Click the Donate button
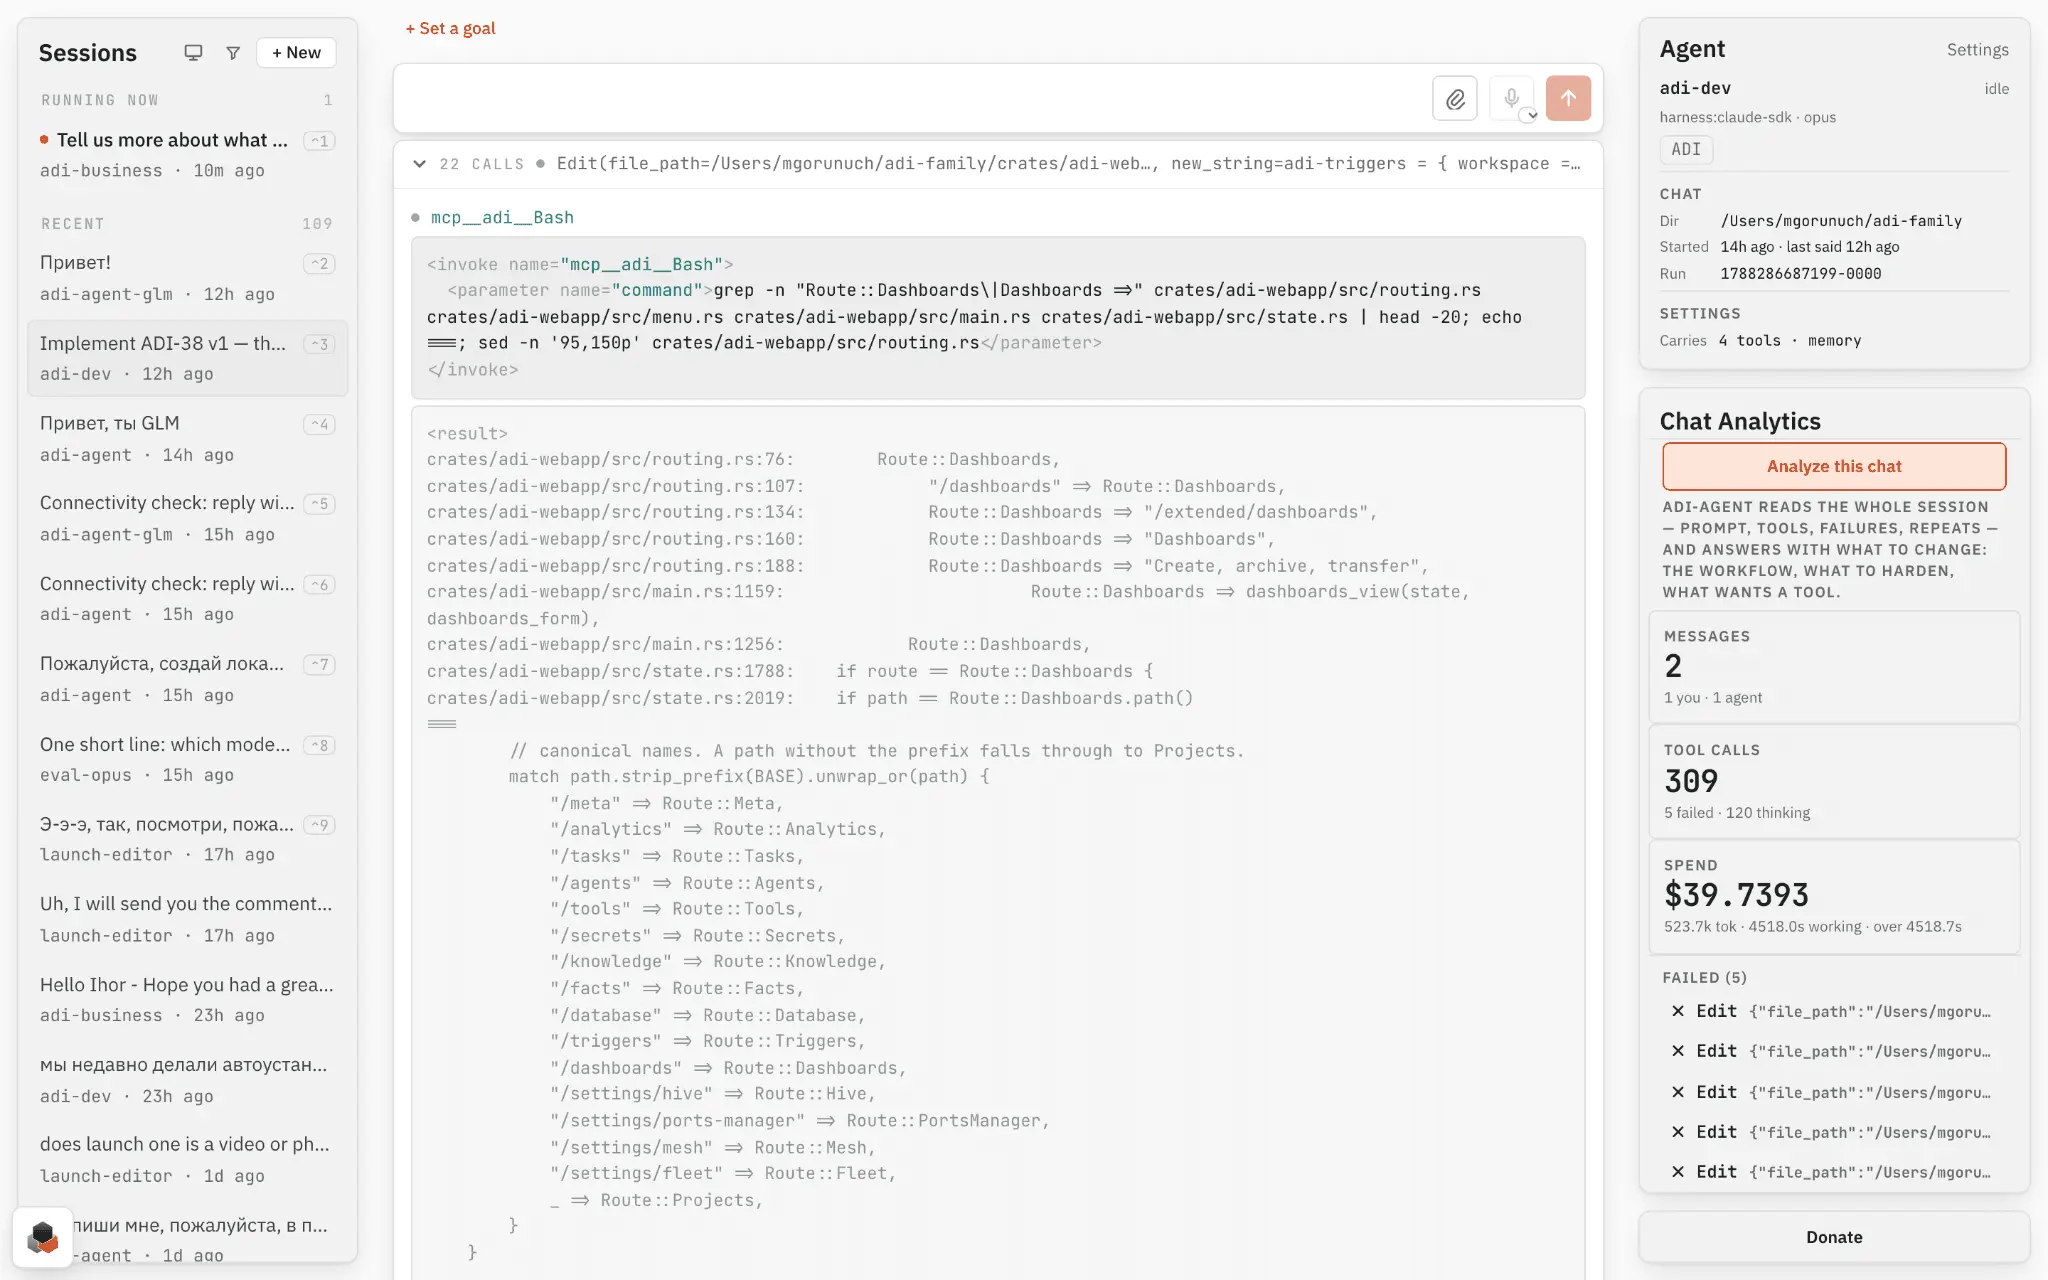2048x1280 pixels. pyautogui.click(x=1834, y=1237)
